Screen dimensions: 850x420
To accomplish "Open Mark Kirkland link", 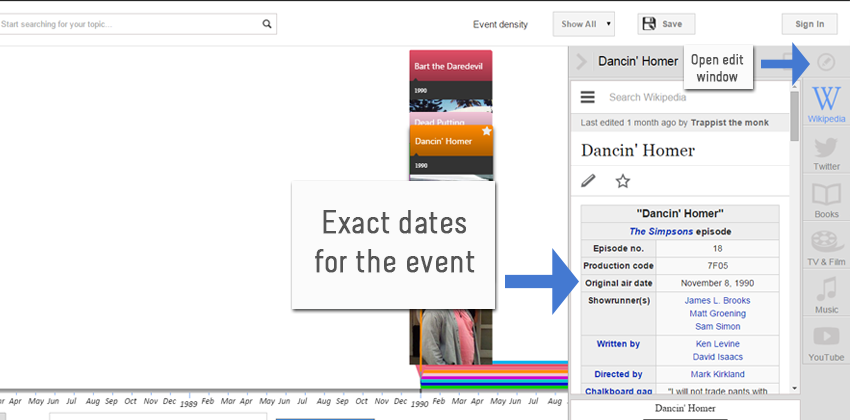I will tap(717, 374).
